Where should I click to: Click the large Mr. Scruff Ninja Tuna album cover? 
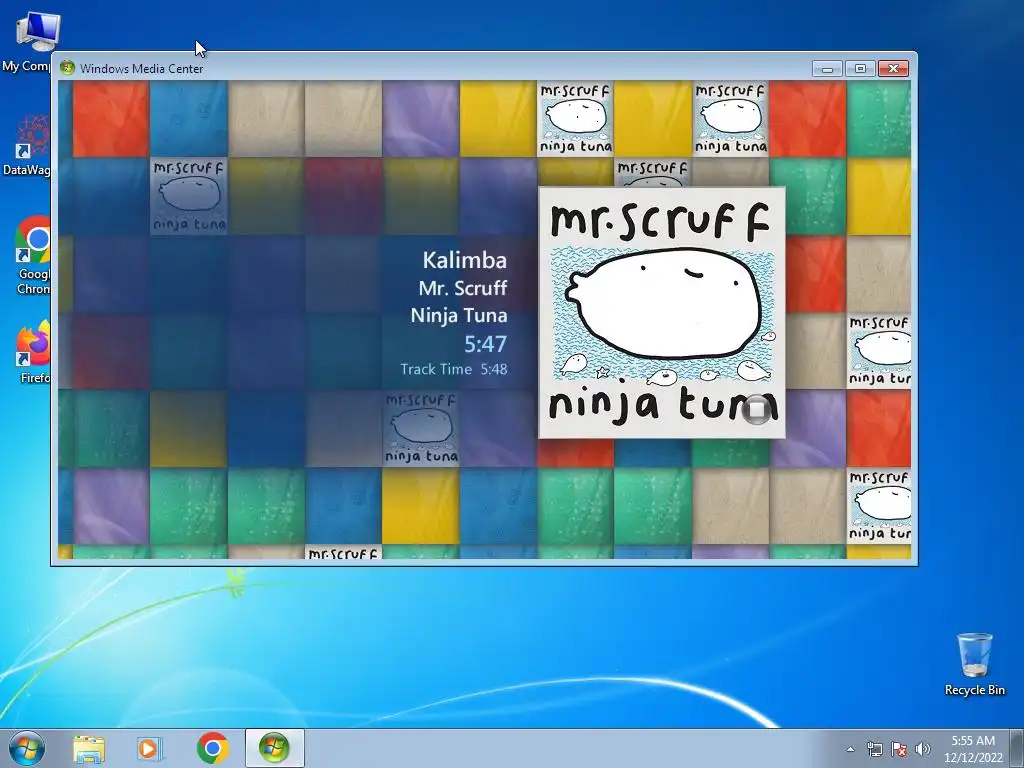coord(662,313)
